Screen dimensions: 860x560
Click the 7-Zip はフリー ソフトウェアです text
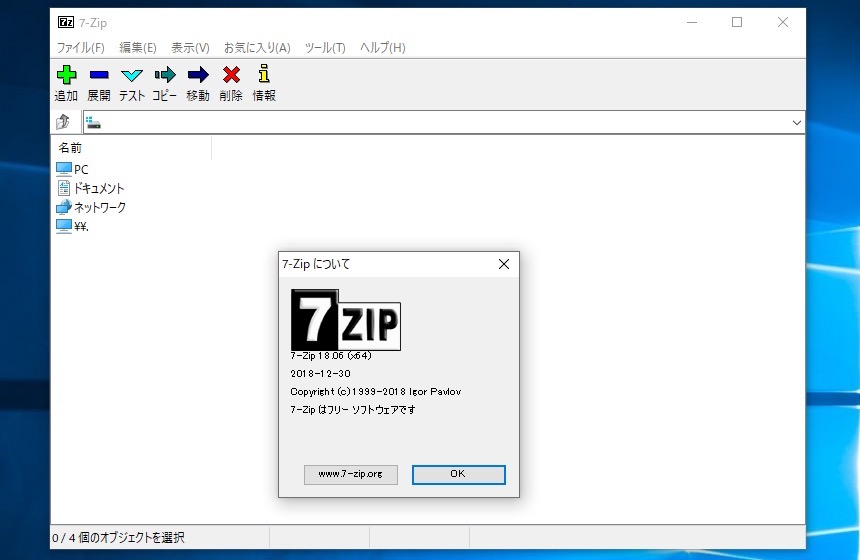pos(353,410)
